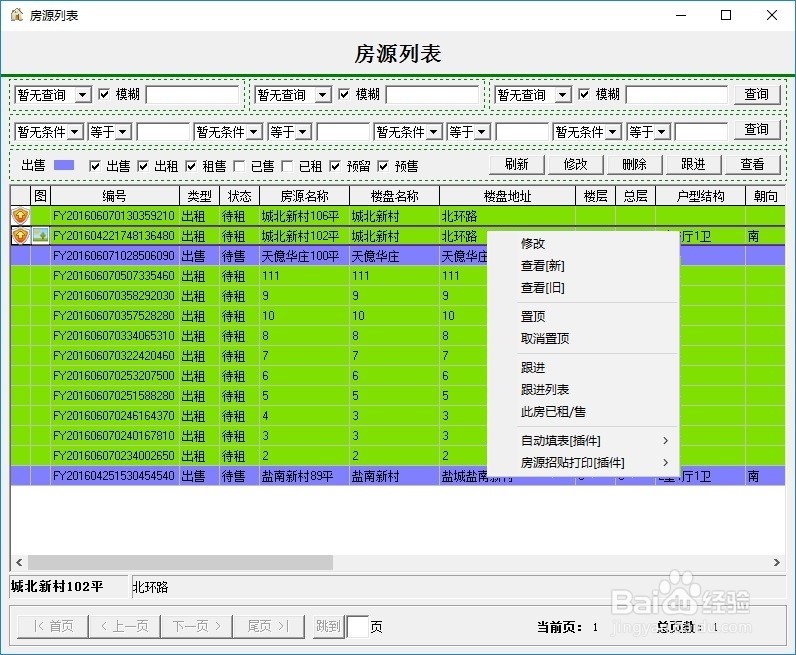This screenshot has width=796, height=655.
Task: Click the blue 出售 color legend swatch
Action: [64, 165]
